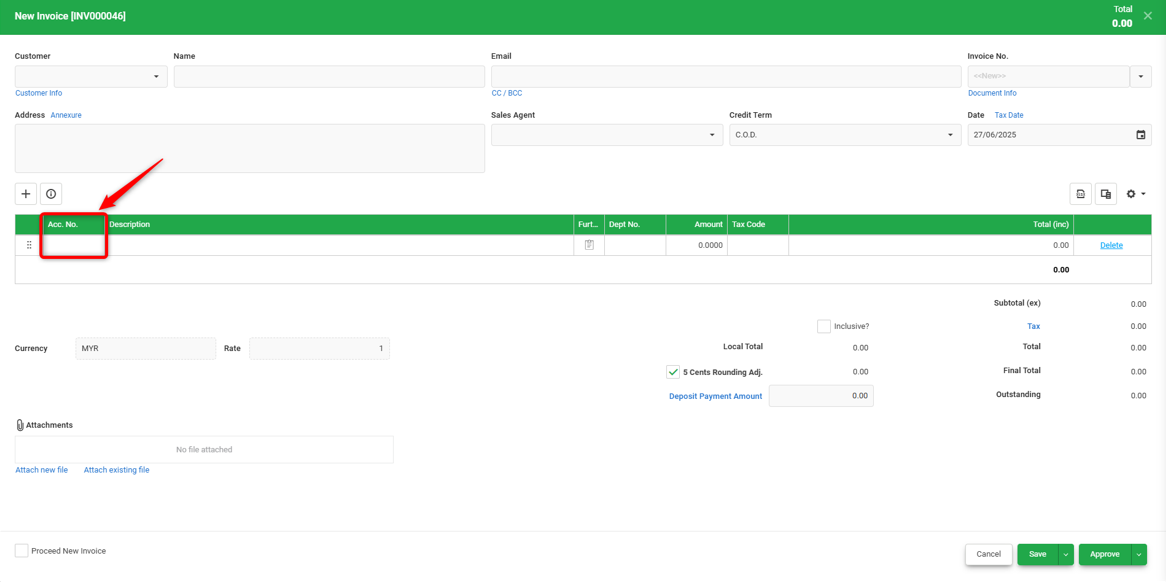Viewport: 1166px width, 582px height.
Task: Open the info icon beside the plus button
Action: pyautogui.click(x=51, y=194)
